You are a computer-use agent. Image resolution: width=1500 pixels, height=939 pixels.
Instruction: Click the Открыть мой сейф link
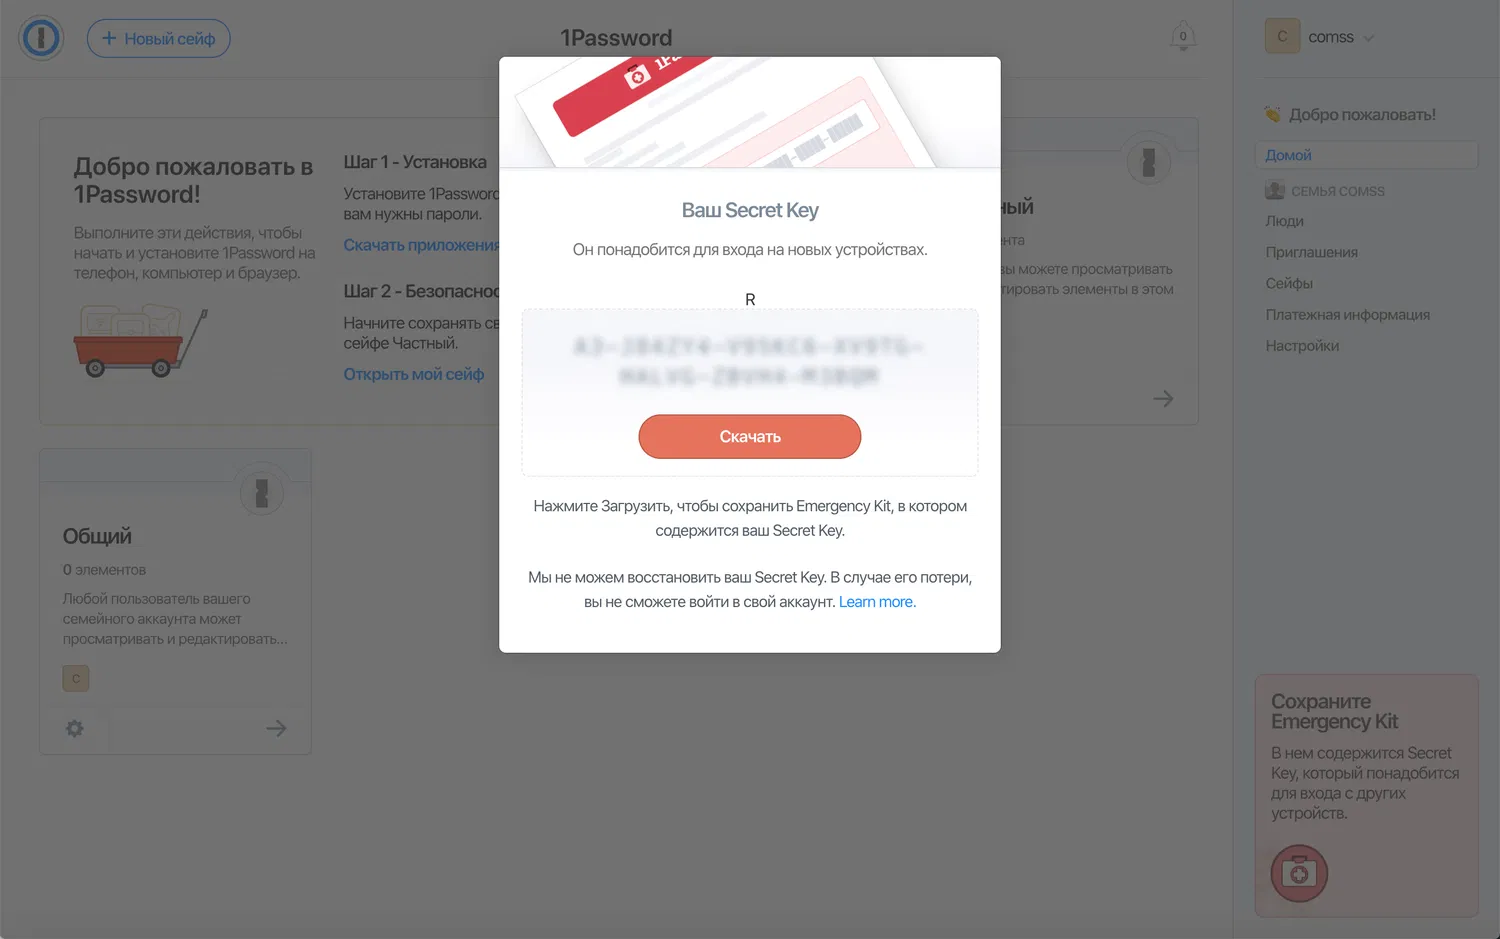[x=414, y=374]
